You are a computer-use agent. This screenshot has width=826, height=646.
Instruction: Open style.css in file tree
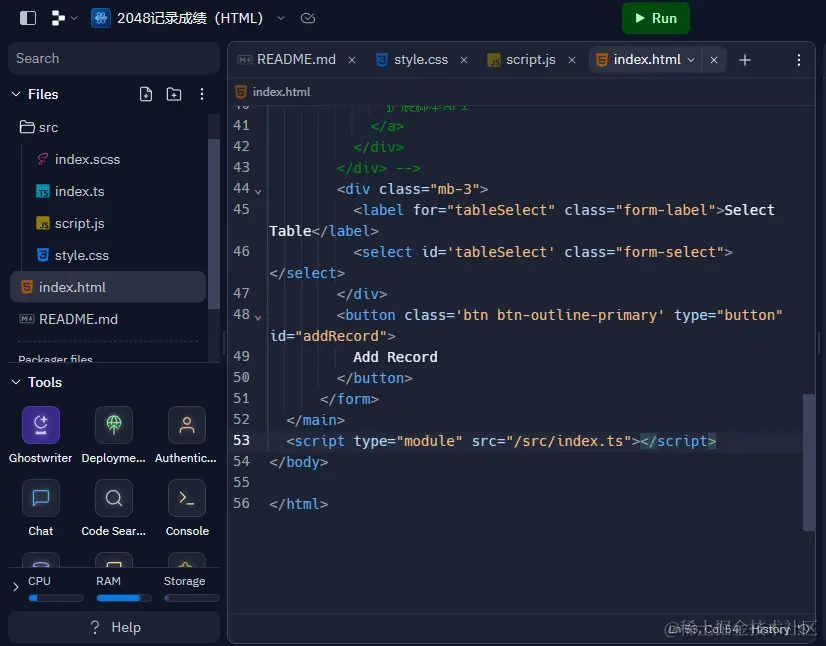(72, 256)
